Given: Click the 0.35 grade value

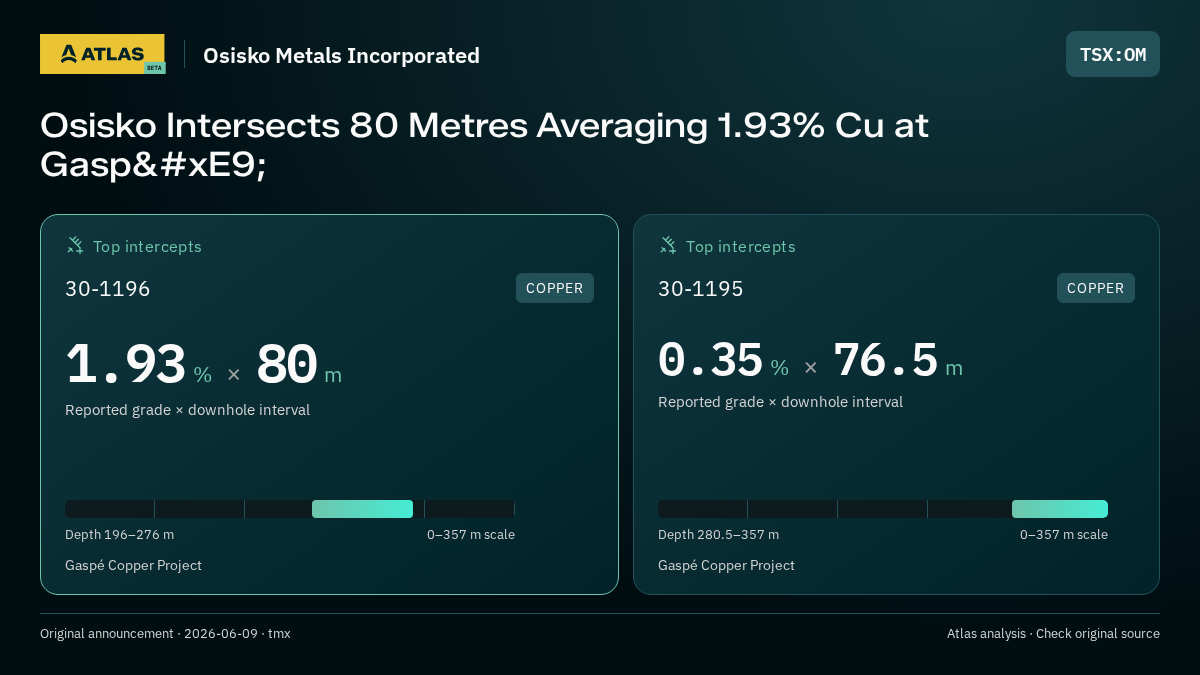Looking at the screenshot, I should pos(711,359).
